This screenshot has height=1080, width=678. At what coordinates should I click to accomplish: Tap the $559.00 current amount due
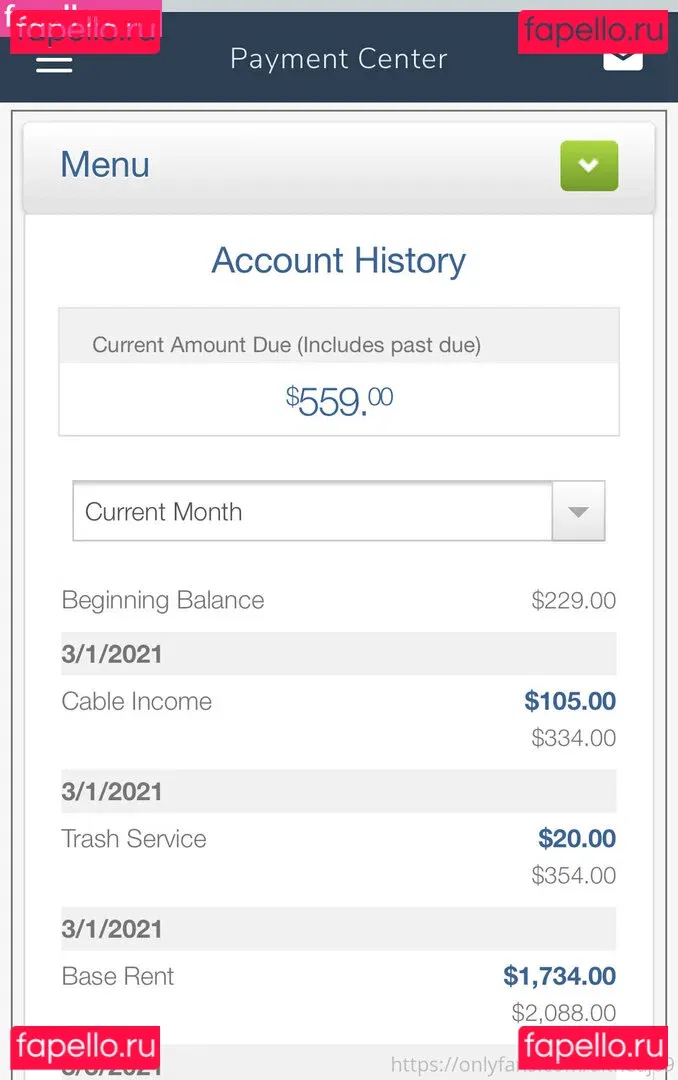click(x=339, y=402)
